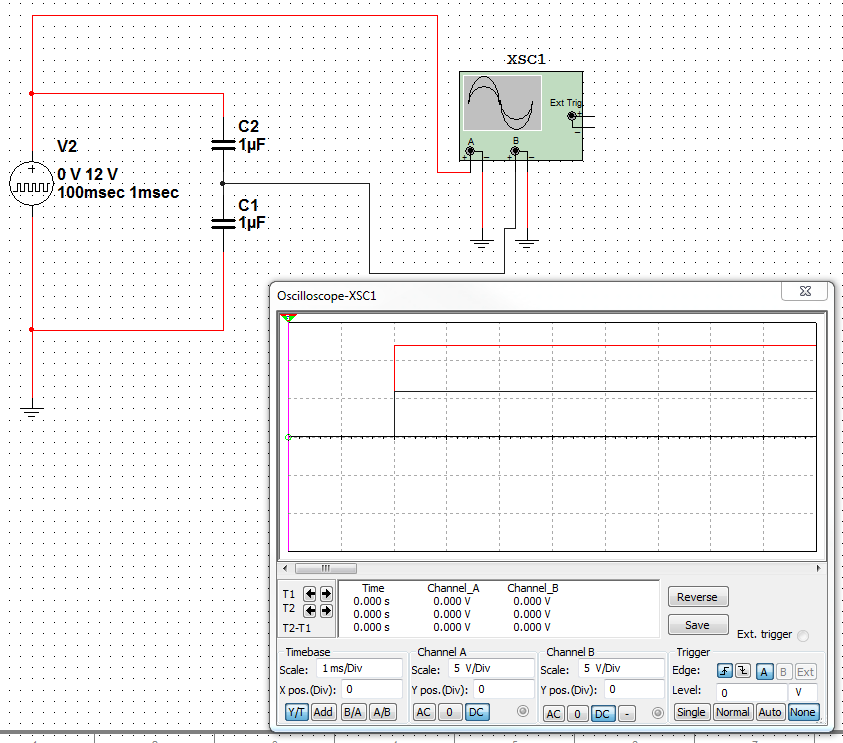Screen dimensions: 843x743
Task: Move cursor T2 right with arrow
Action: [x=325, y=610]
